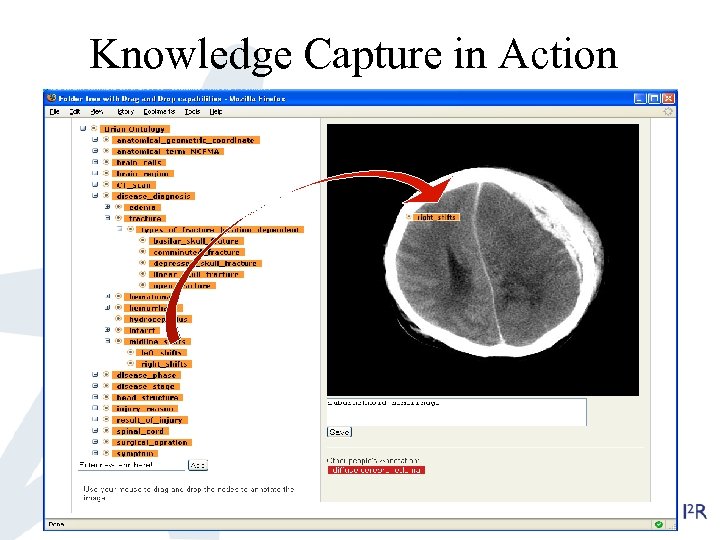Select the depressed_skull_fracture label
The height and width of the screenshot is (540, 720).
(x=205, y=263)
